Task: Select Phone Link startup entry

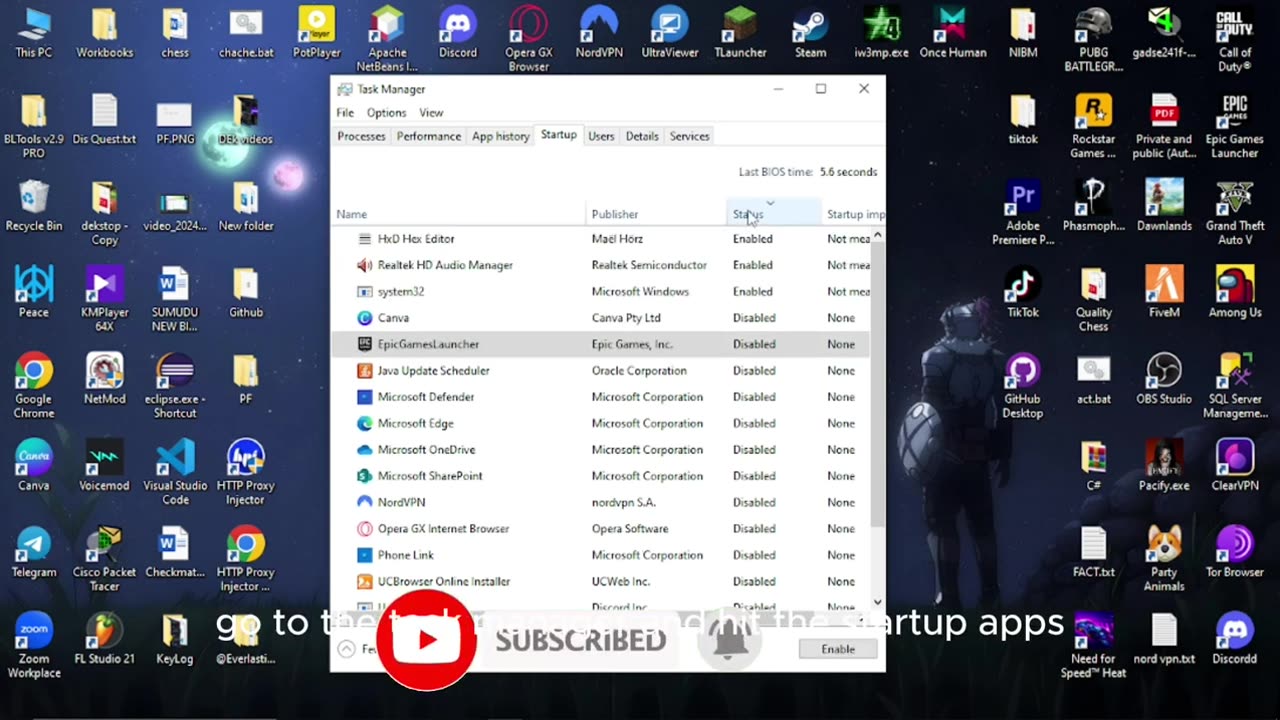Action: [x=601, y=555]
